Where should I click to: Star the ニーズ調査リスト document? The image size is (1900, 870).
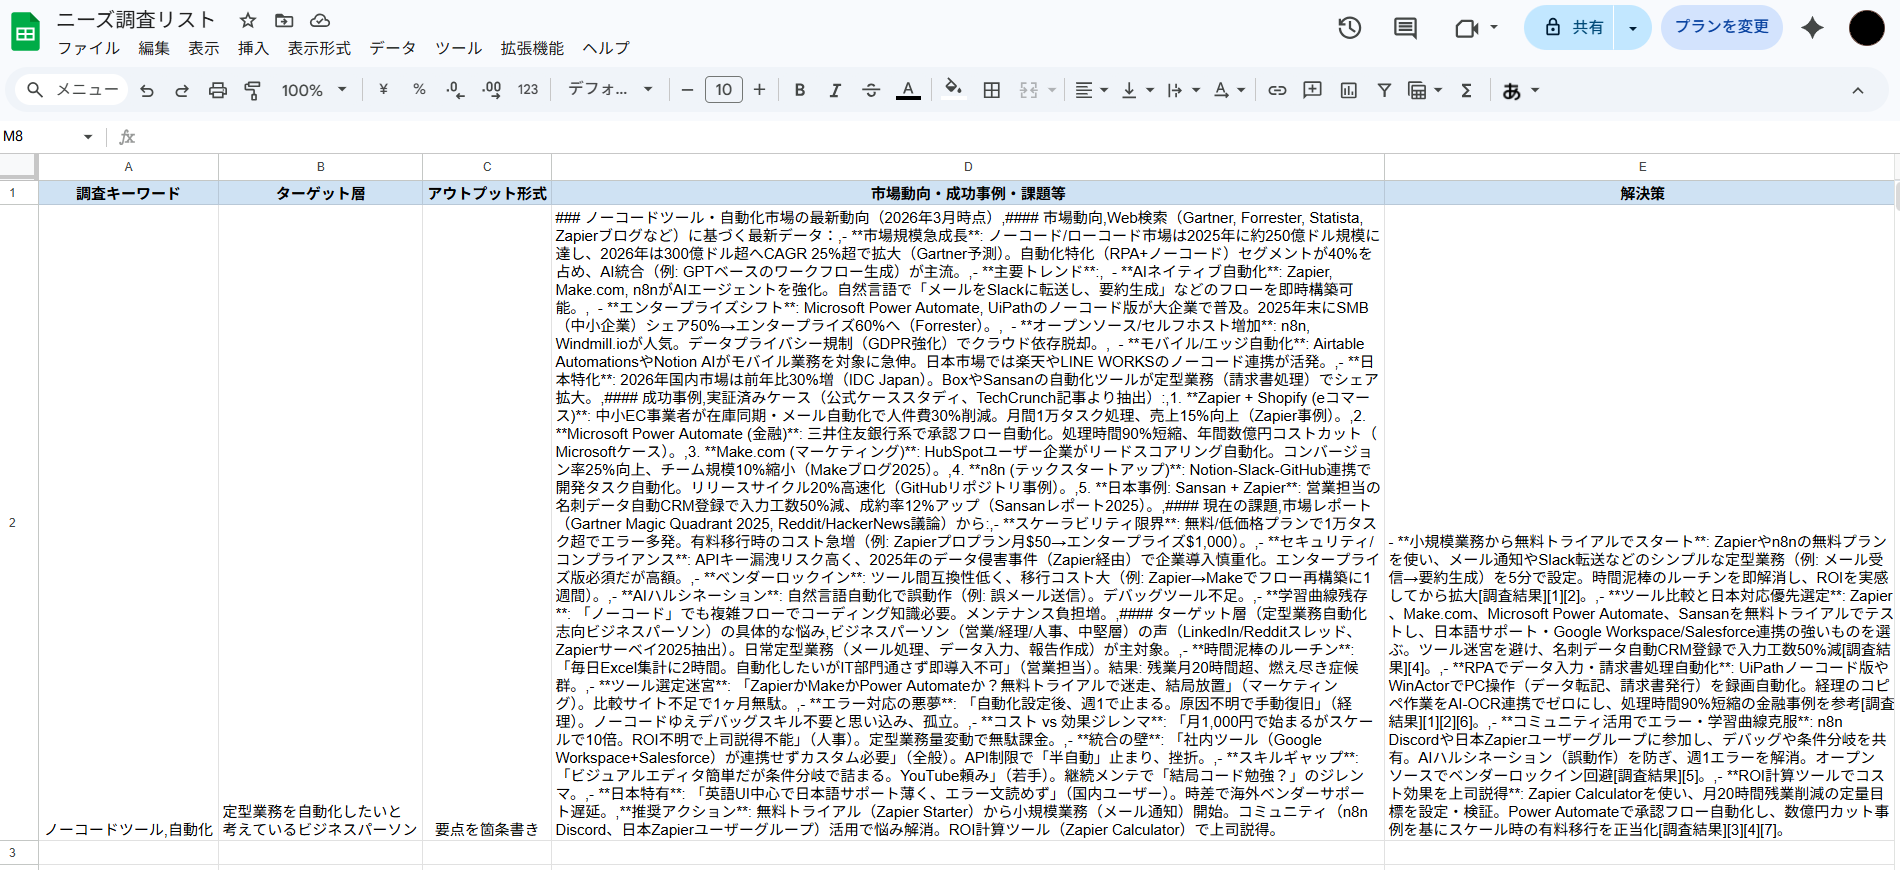(x=248, y=20)
